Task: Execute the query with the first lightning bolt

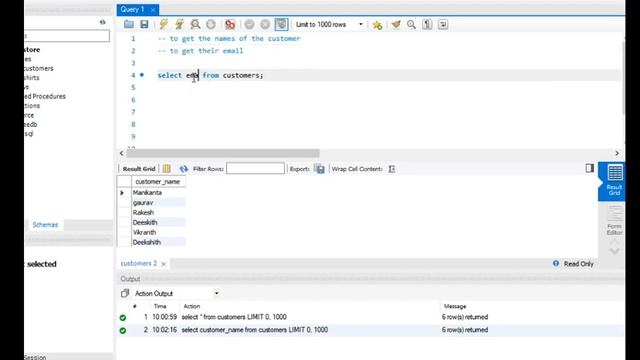Action: (164, 24)
